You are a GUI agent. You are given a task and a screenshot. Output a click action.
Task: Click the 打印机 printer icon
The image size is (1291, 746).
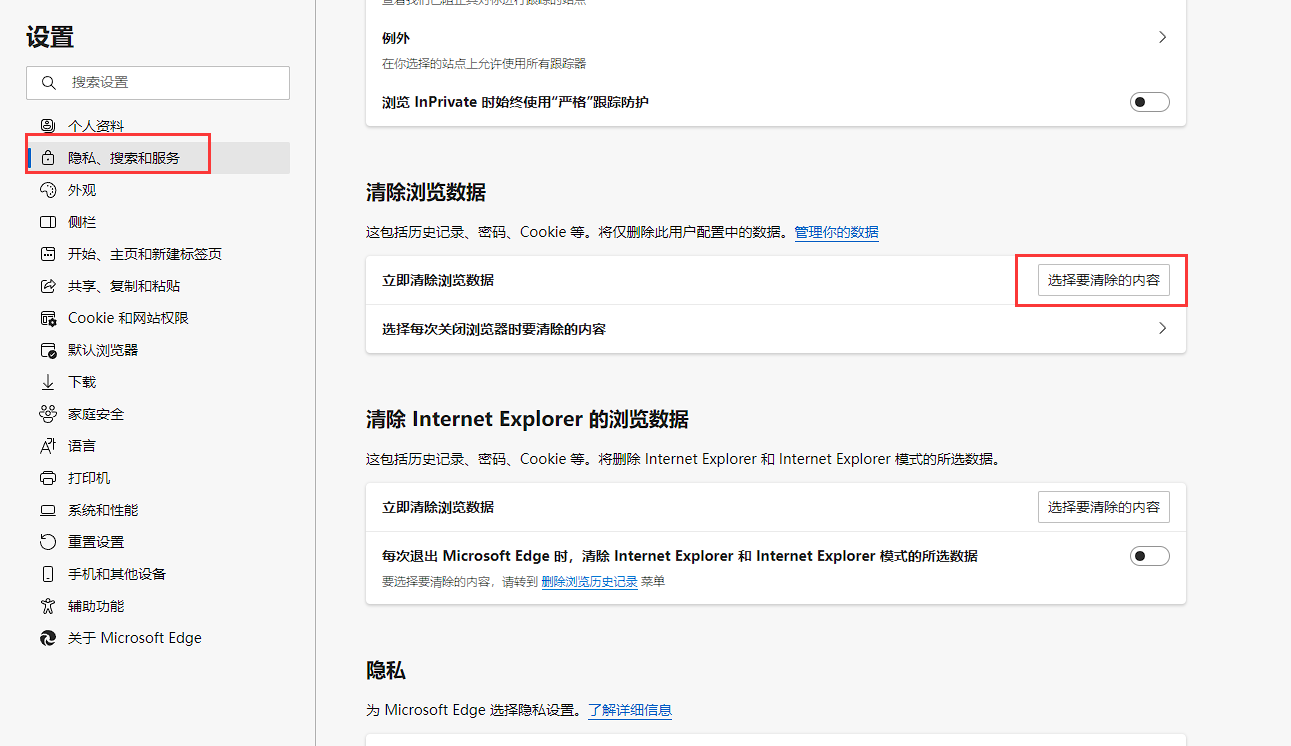coord(48,478)
